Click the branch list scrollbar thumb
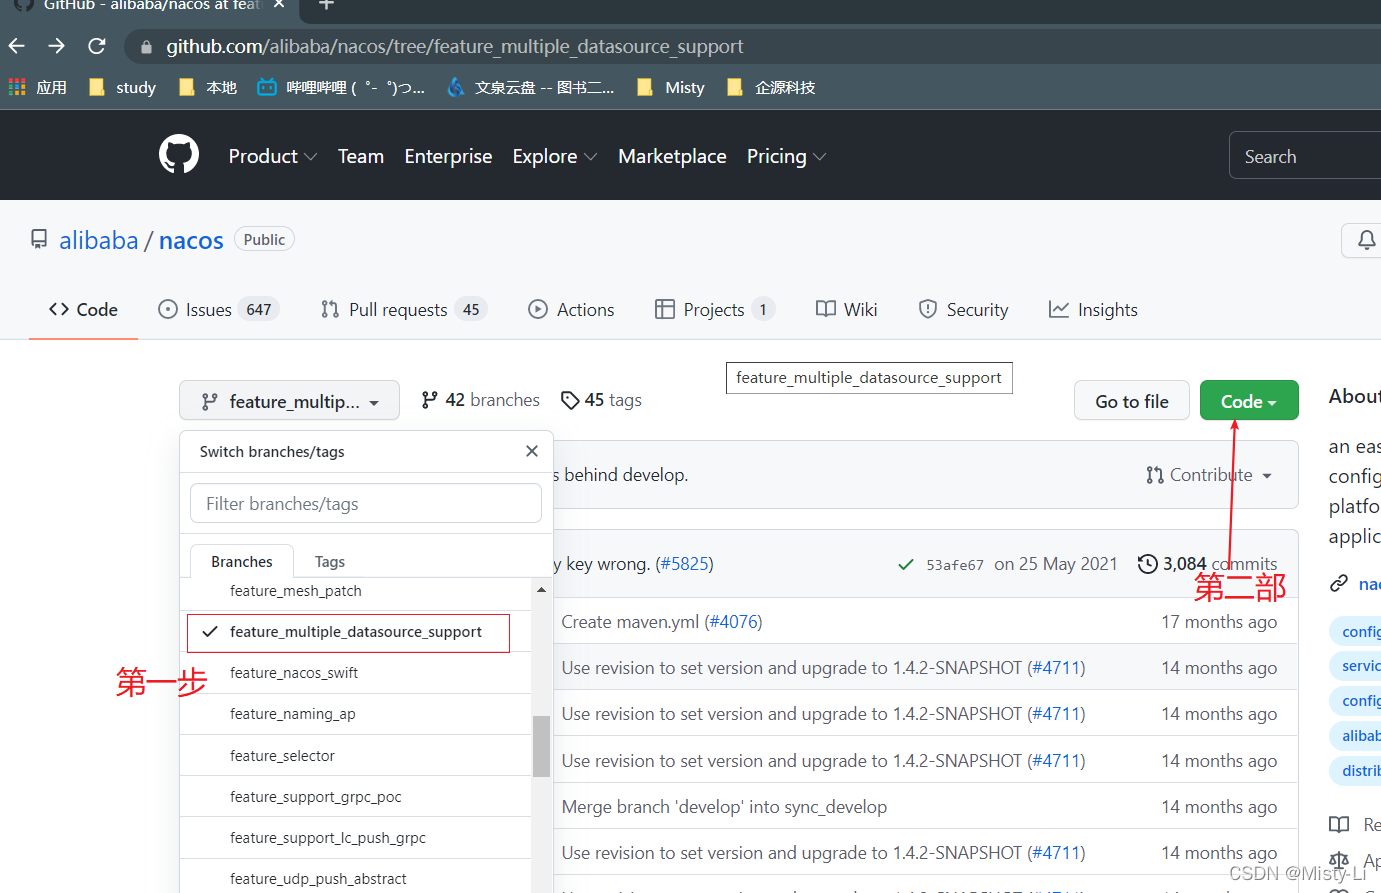The image size is (1381, 893). 541,746
